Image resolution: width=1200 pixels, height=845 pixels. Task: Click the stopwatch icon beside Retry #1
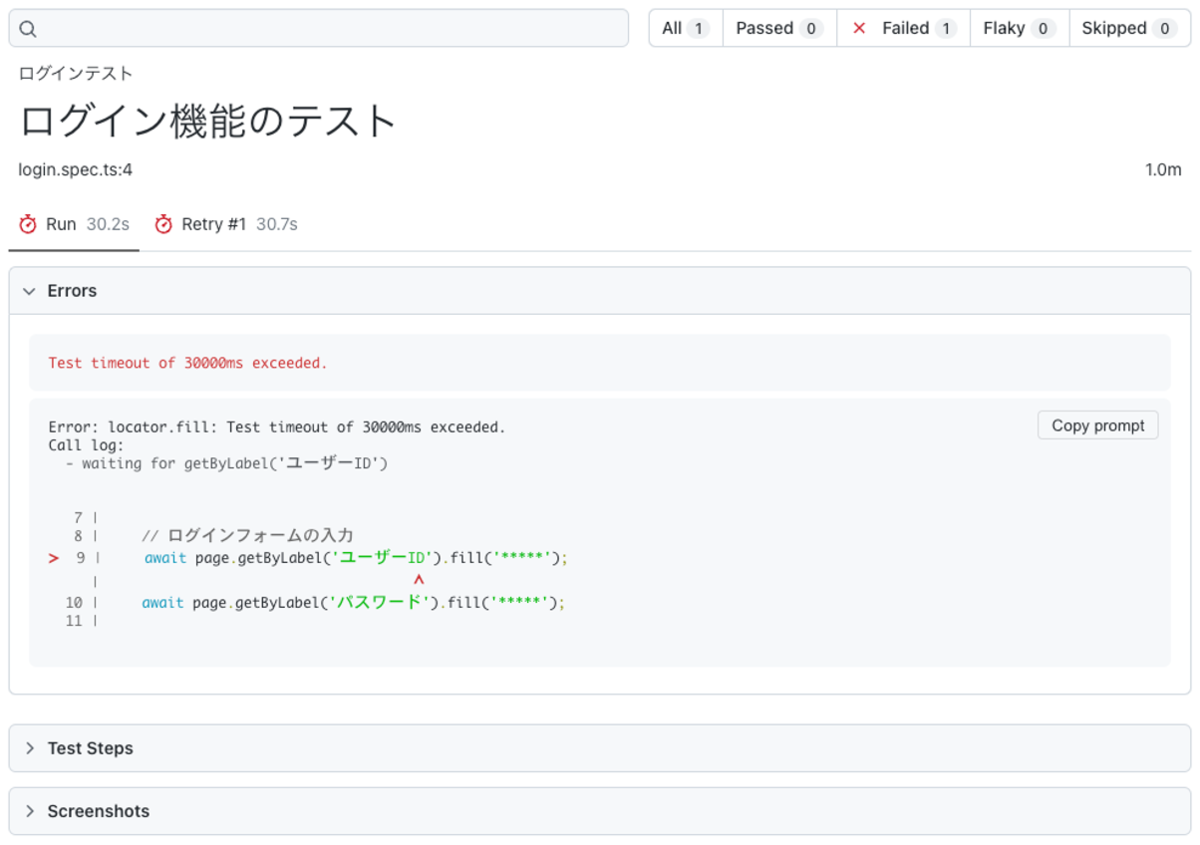[163, 224]
